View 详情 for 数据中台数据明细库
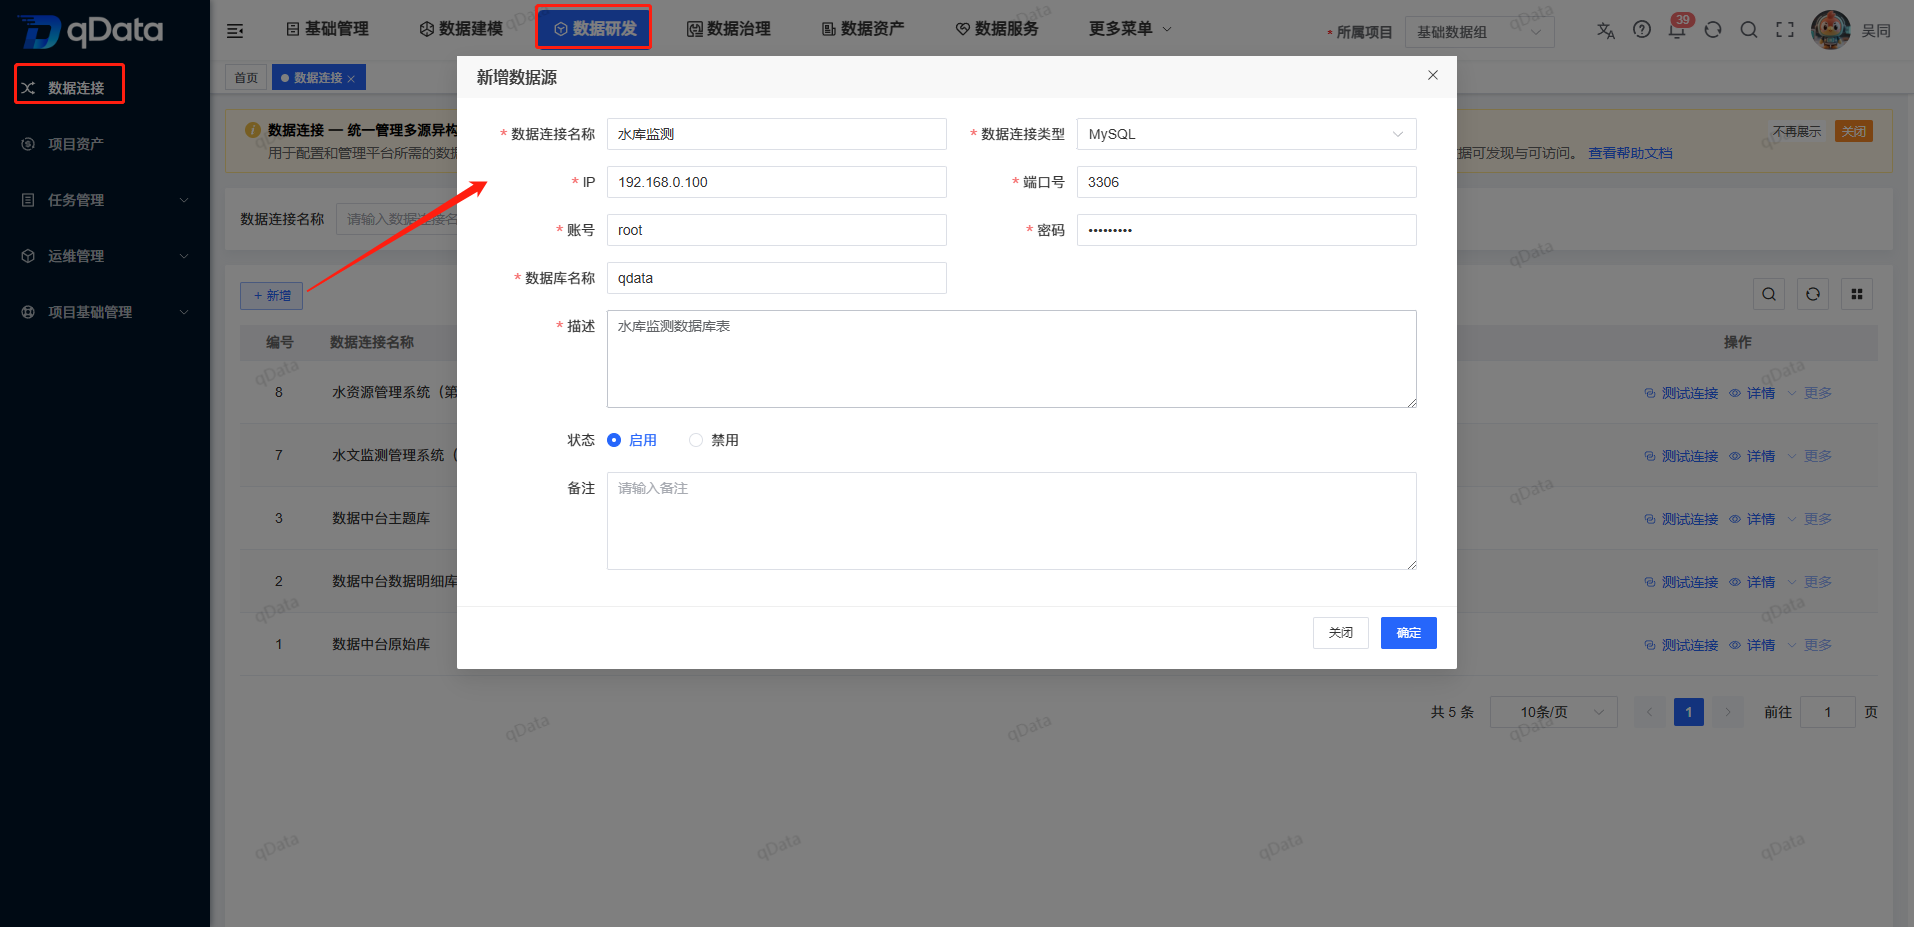 point(1752,582)
